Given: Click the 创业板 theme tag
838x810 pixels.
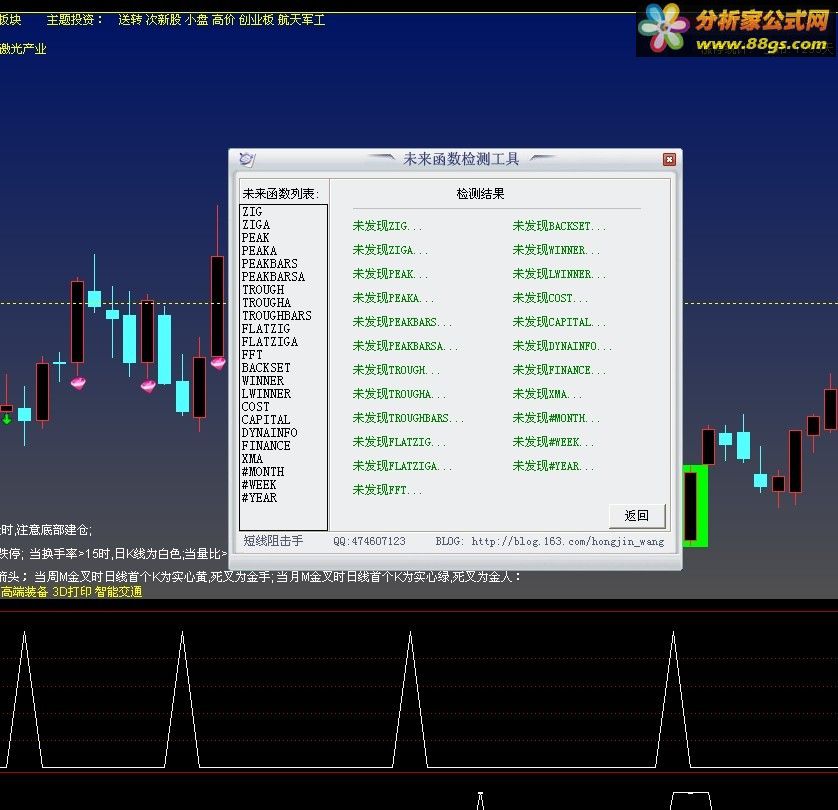Looking at the screenshot, I should (256, 20).
